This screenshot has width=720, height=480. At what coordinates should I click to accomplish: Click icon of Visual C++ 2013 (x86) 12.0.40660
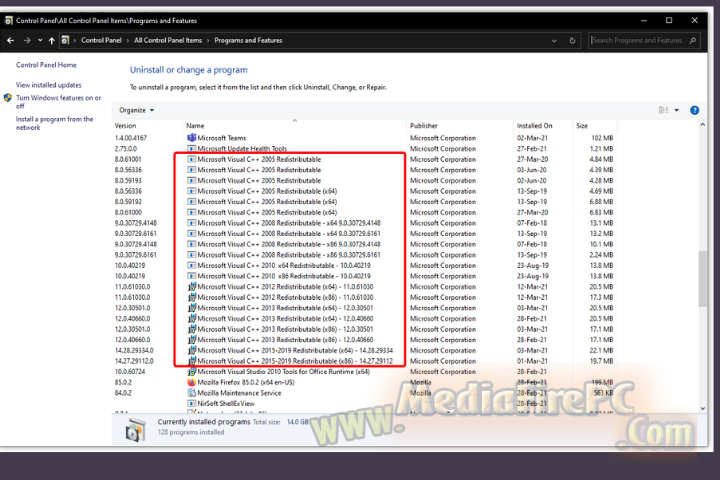(x=191, y=340)
